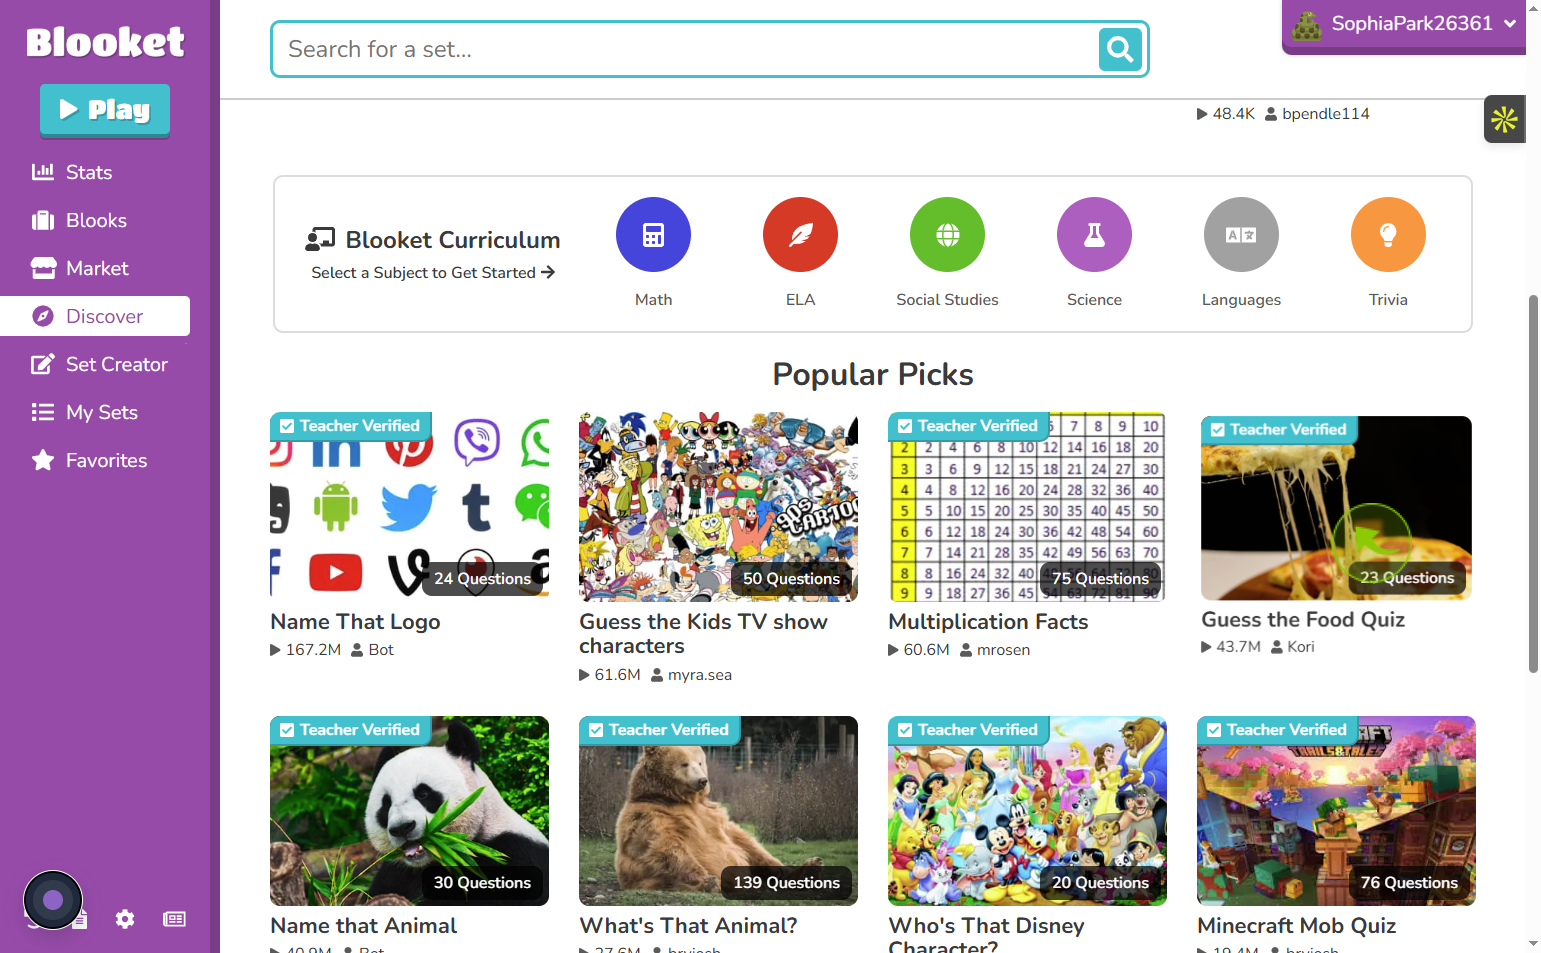Click the magnifier search button

[x=1120, y=49]
